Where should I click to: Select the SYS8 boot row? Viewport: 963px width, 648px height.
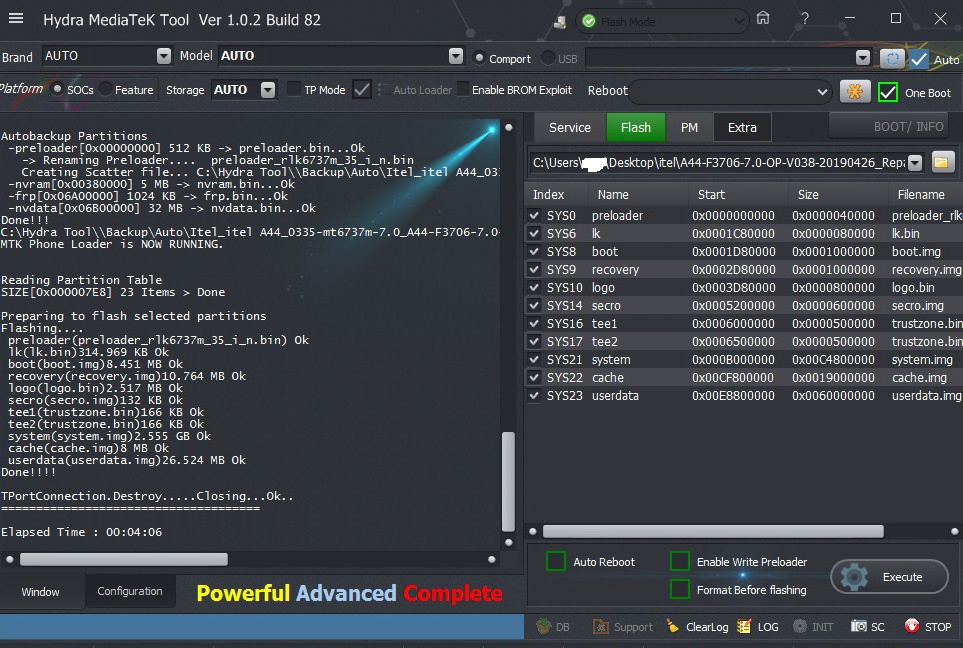pyautogui.click(x=744, y=252)
